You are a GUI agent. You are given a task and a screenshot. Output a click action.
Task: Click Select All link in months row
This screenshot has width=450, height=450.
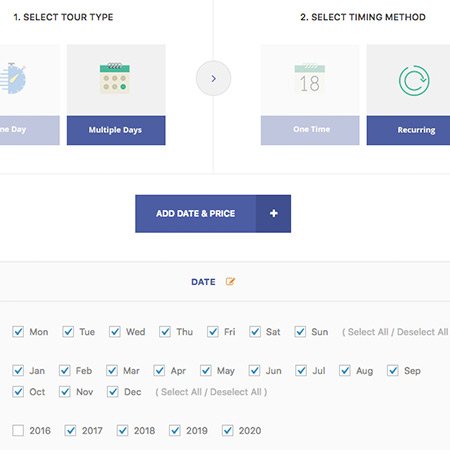(x=181, y=392)
